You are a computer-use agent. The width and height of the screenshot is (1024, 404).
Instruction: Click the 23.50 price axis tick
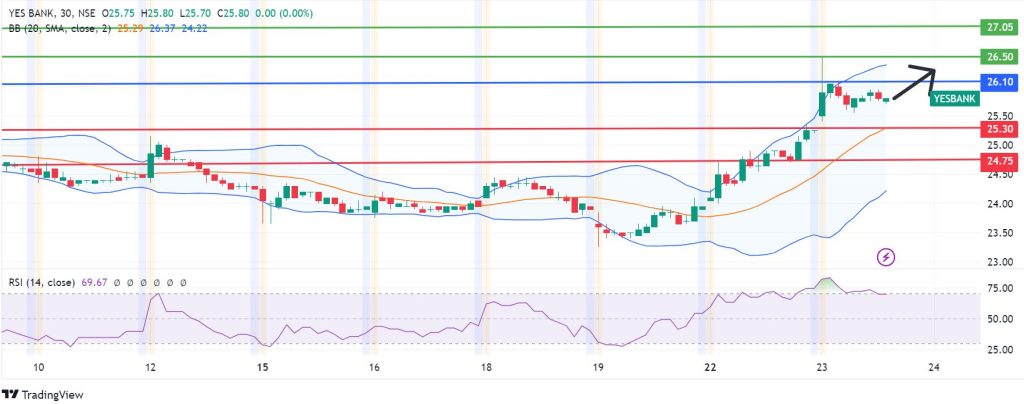tap(1000, 234)
